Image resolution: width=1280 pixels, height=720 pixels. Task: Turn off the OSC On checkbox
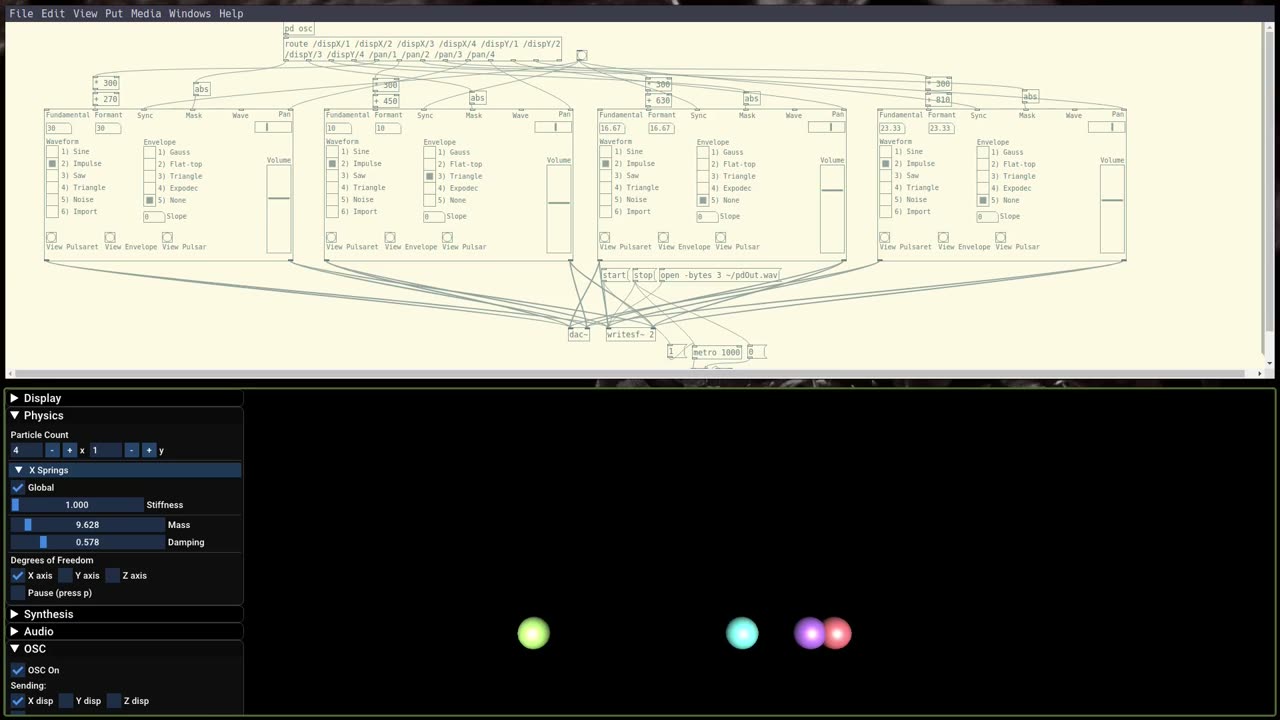pos(18,670)
